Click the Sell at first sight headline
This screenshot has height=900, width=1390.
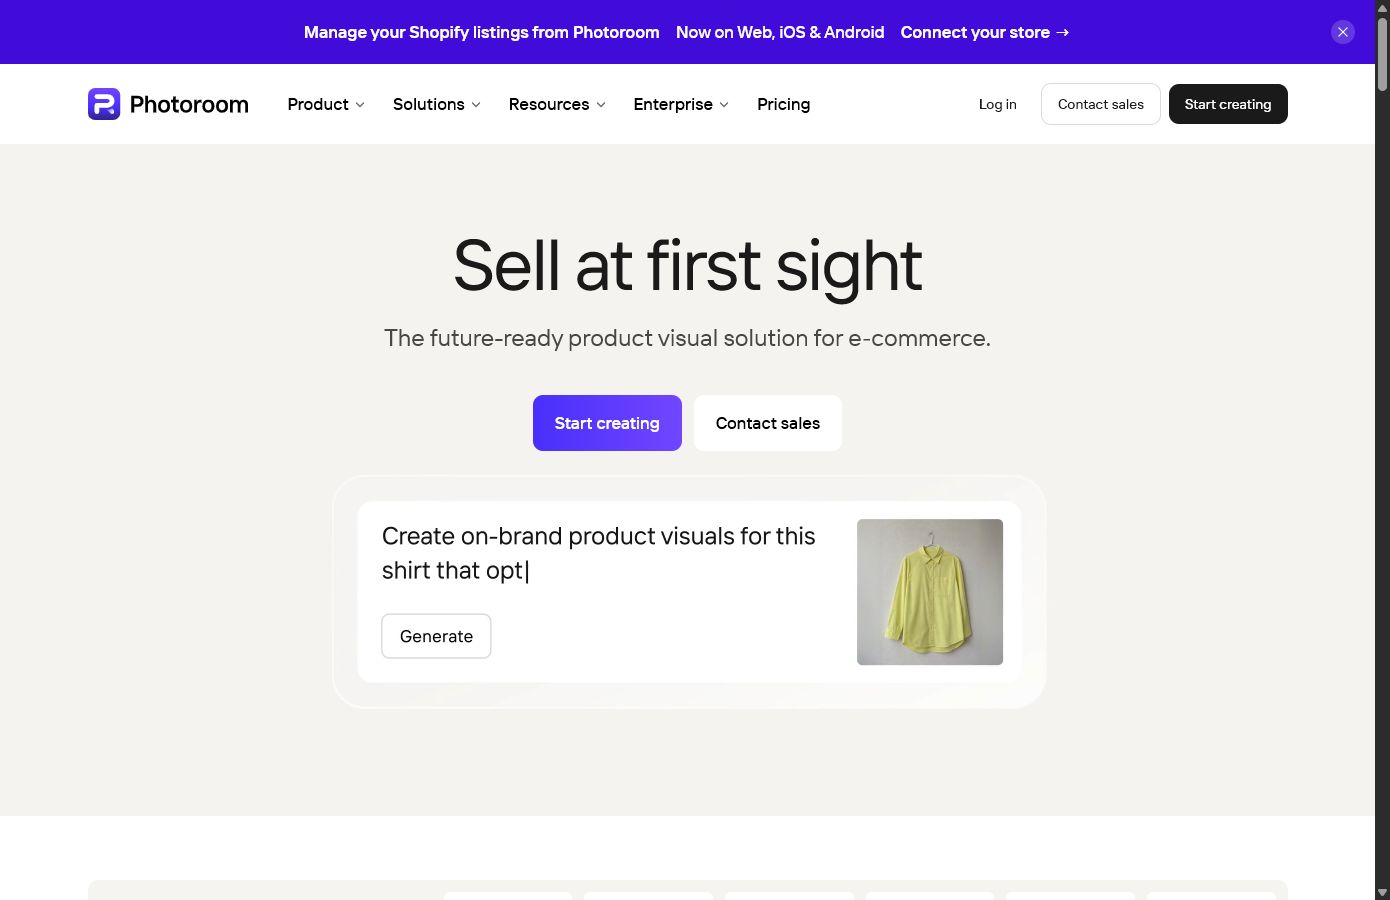[688, 266]
